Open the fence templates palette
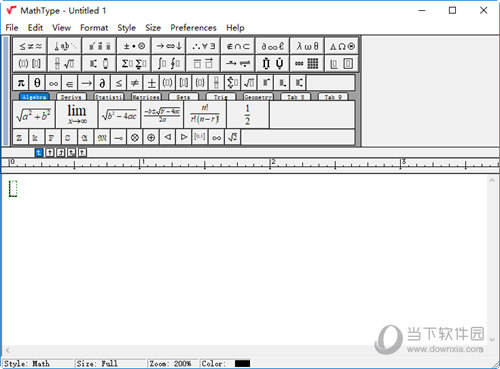The image size is (500, 369). tap(30, 63)
